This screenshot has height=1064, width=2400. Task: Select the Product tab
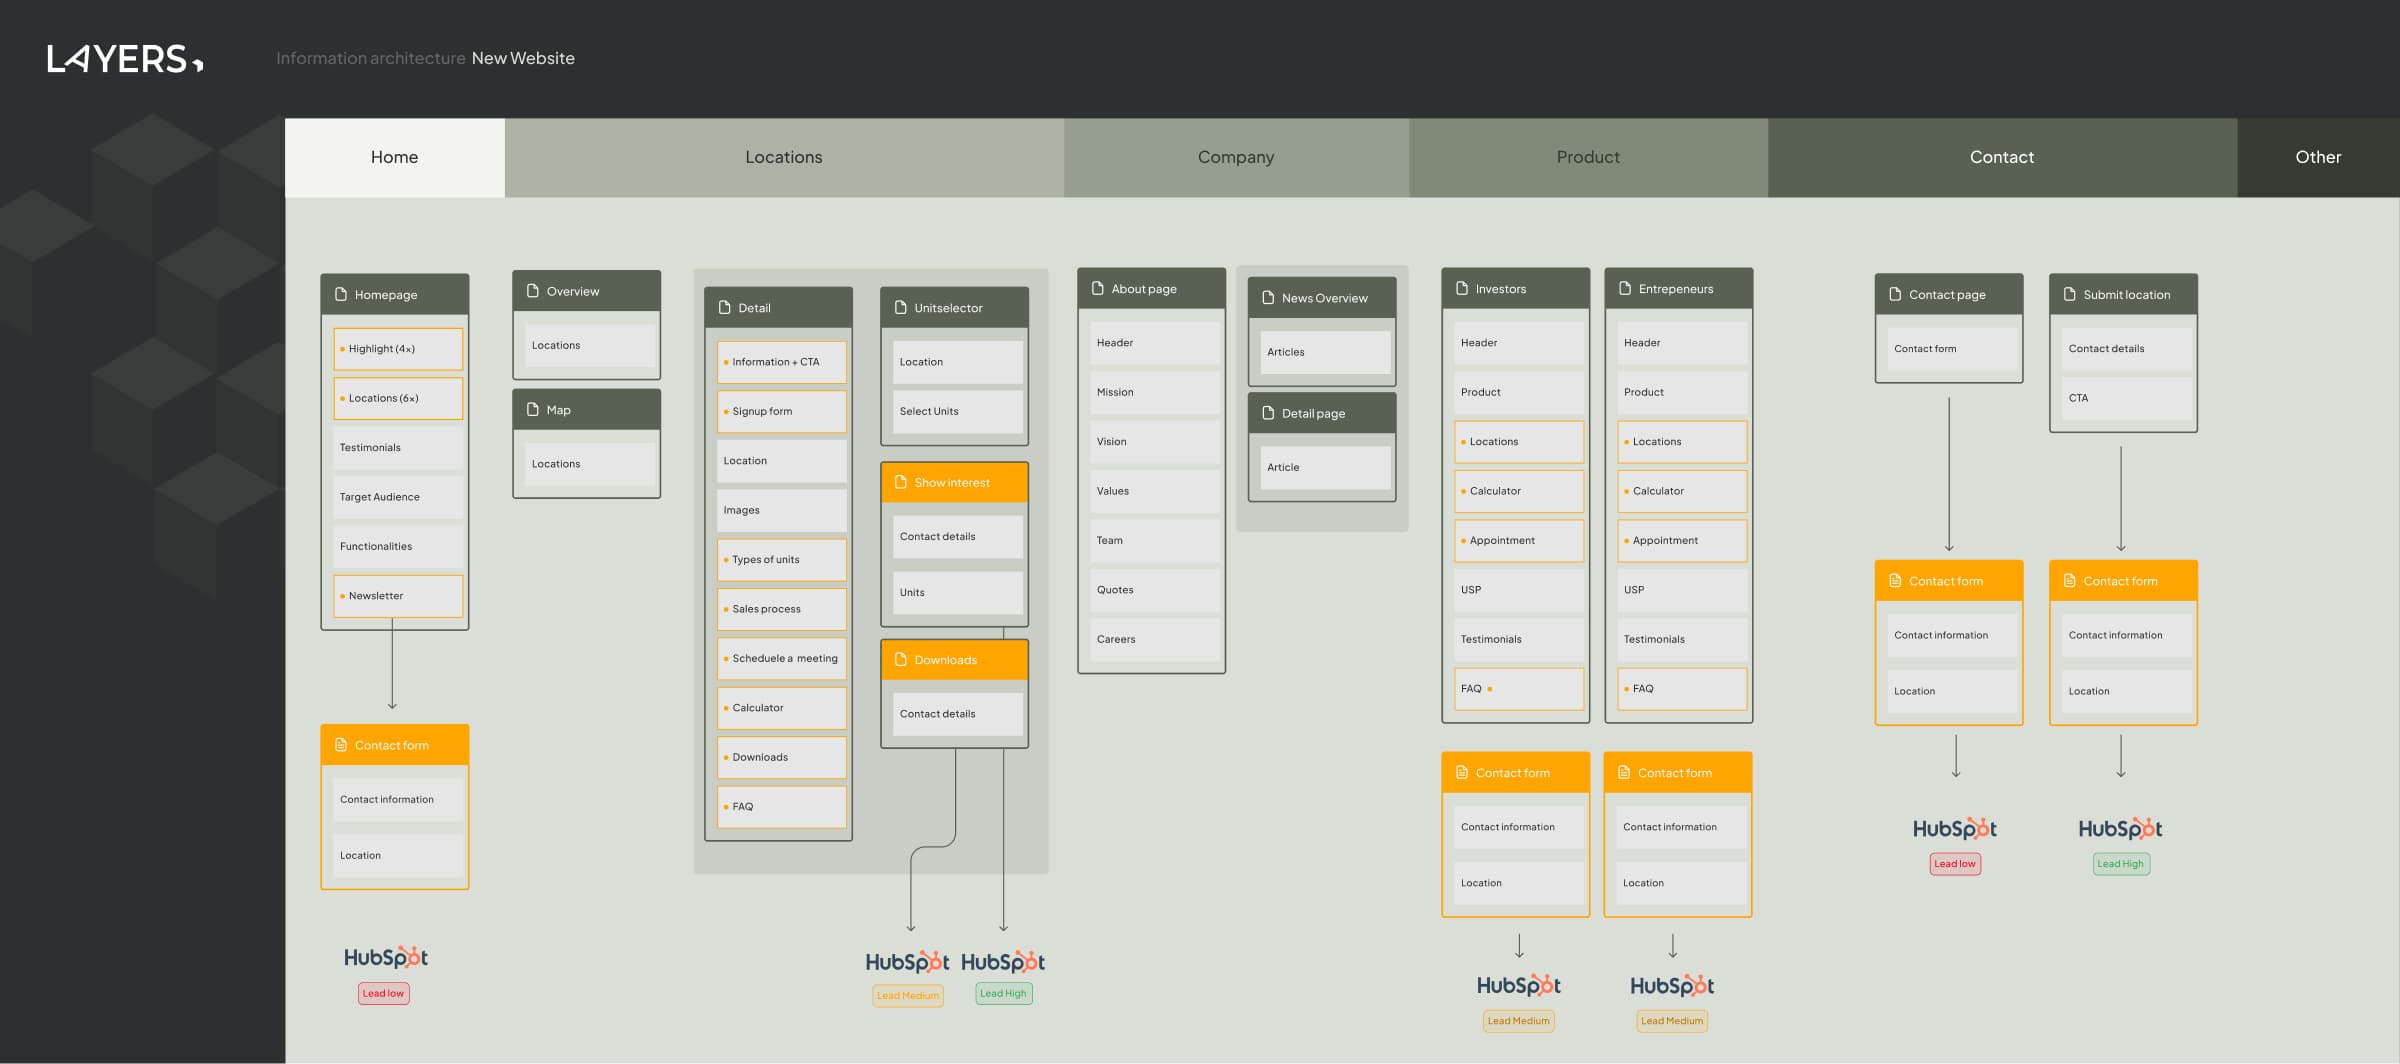pyautogui.click(x=1587, y=157)
